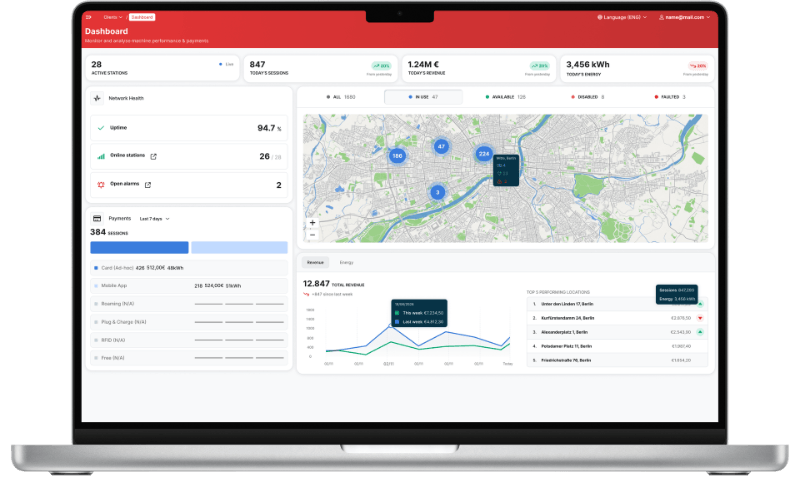Filter map by Available stations
800x480 pixels.
click(x=506, y=97)
